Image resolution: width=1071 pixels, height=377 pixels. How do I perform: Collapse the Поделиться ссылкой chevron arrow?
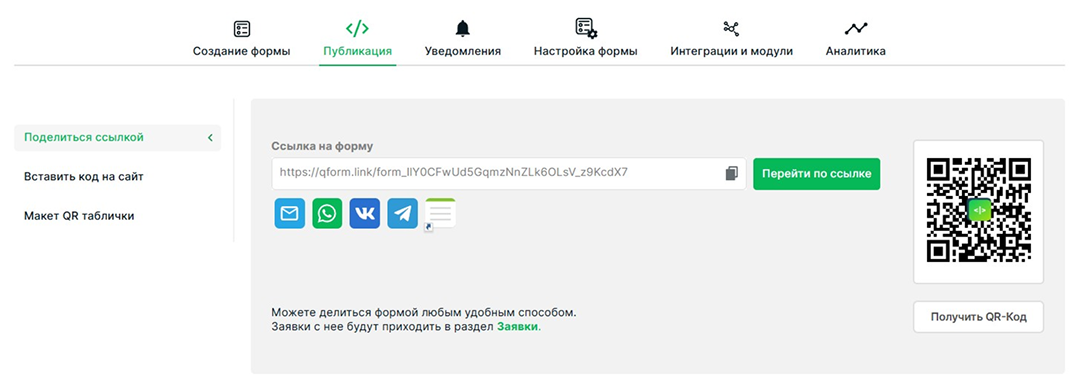click(210, 137)
